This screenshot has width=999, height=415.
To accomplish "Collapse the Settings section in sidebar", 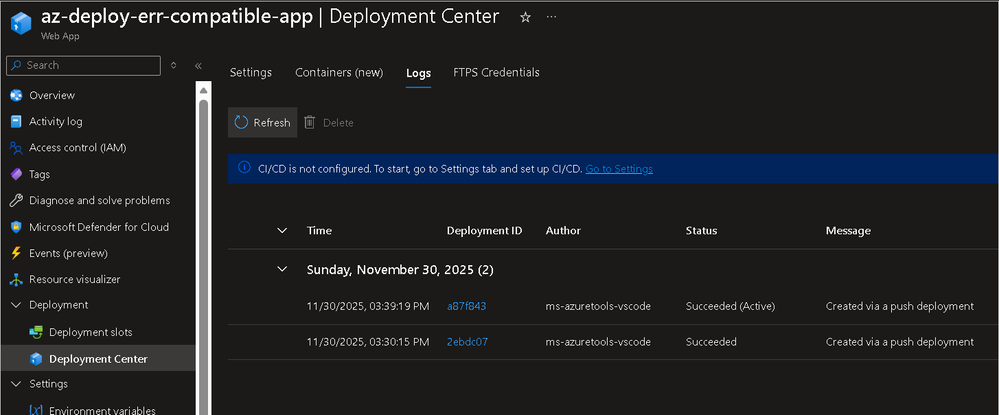I will 16,384.
